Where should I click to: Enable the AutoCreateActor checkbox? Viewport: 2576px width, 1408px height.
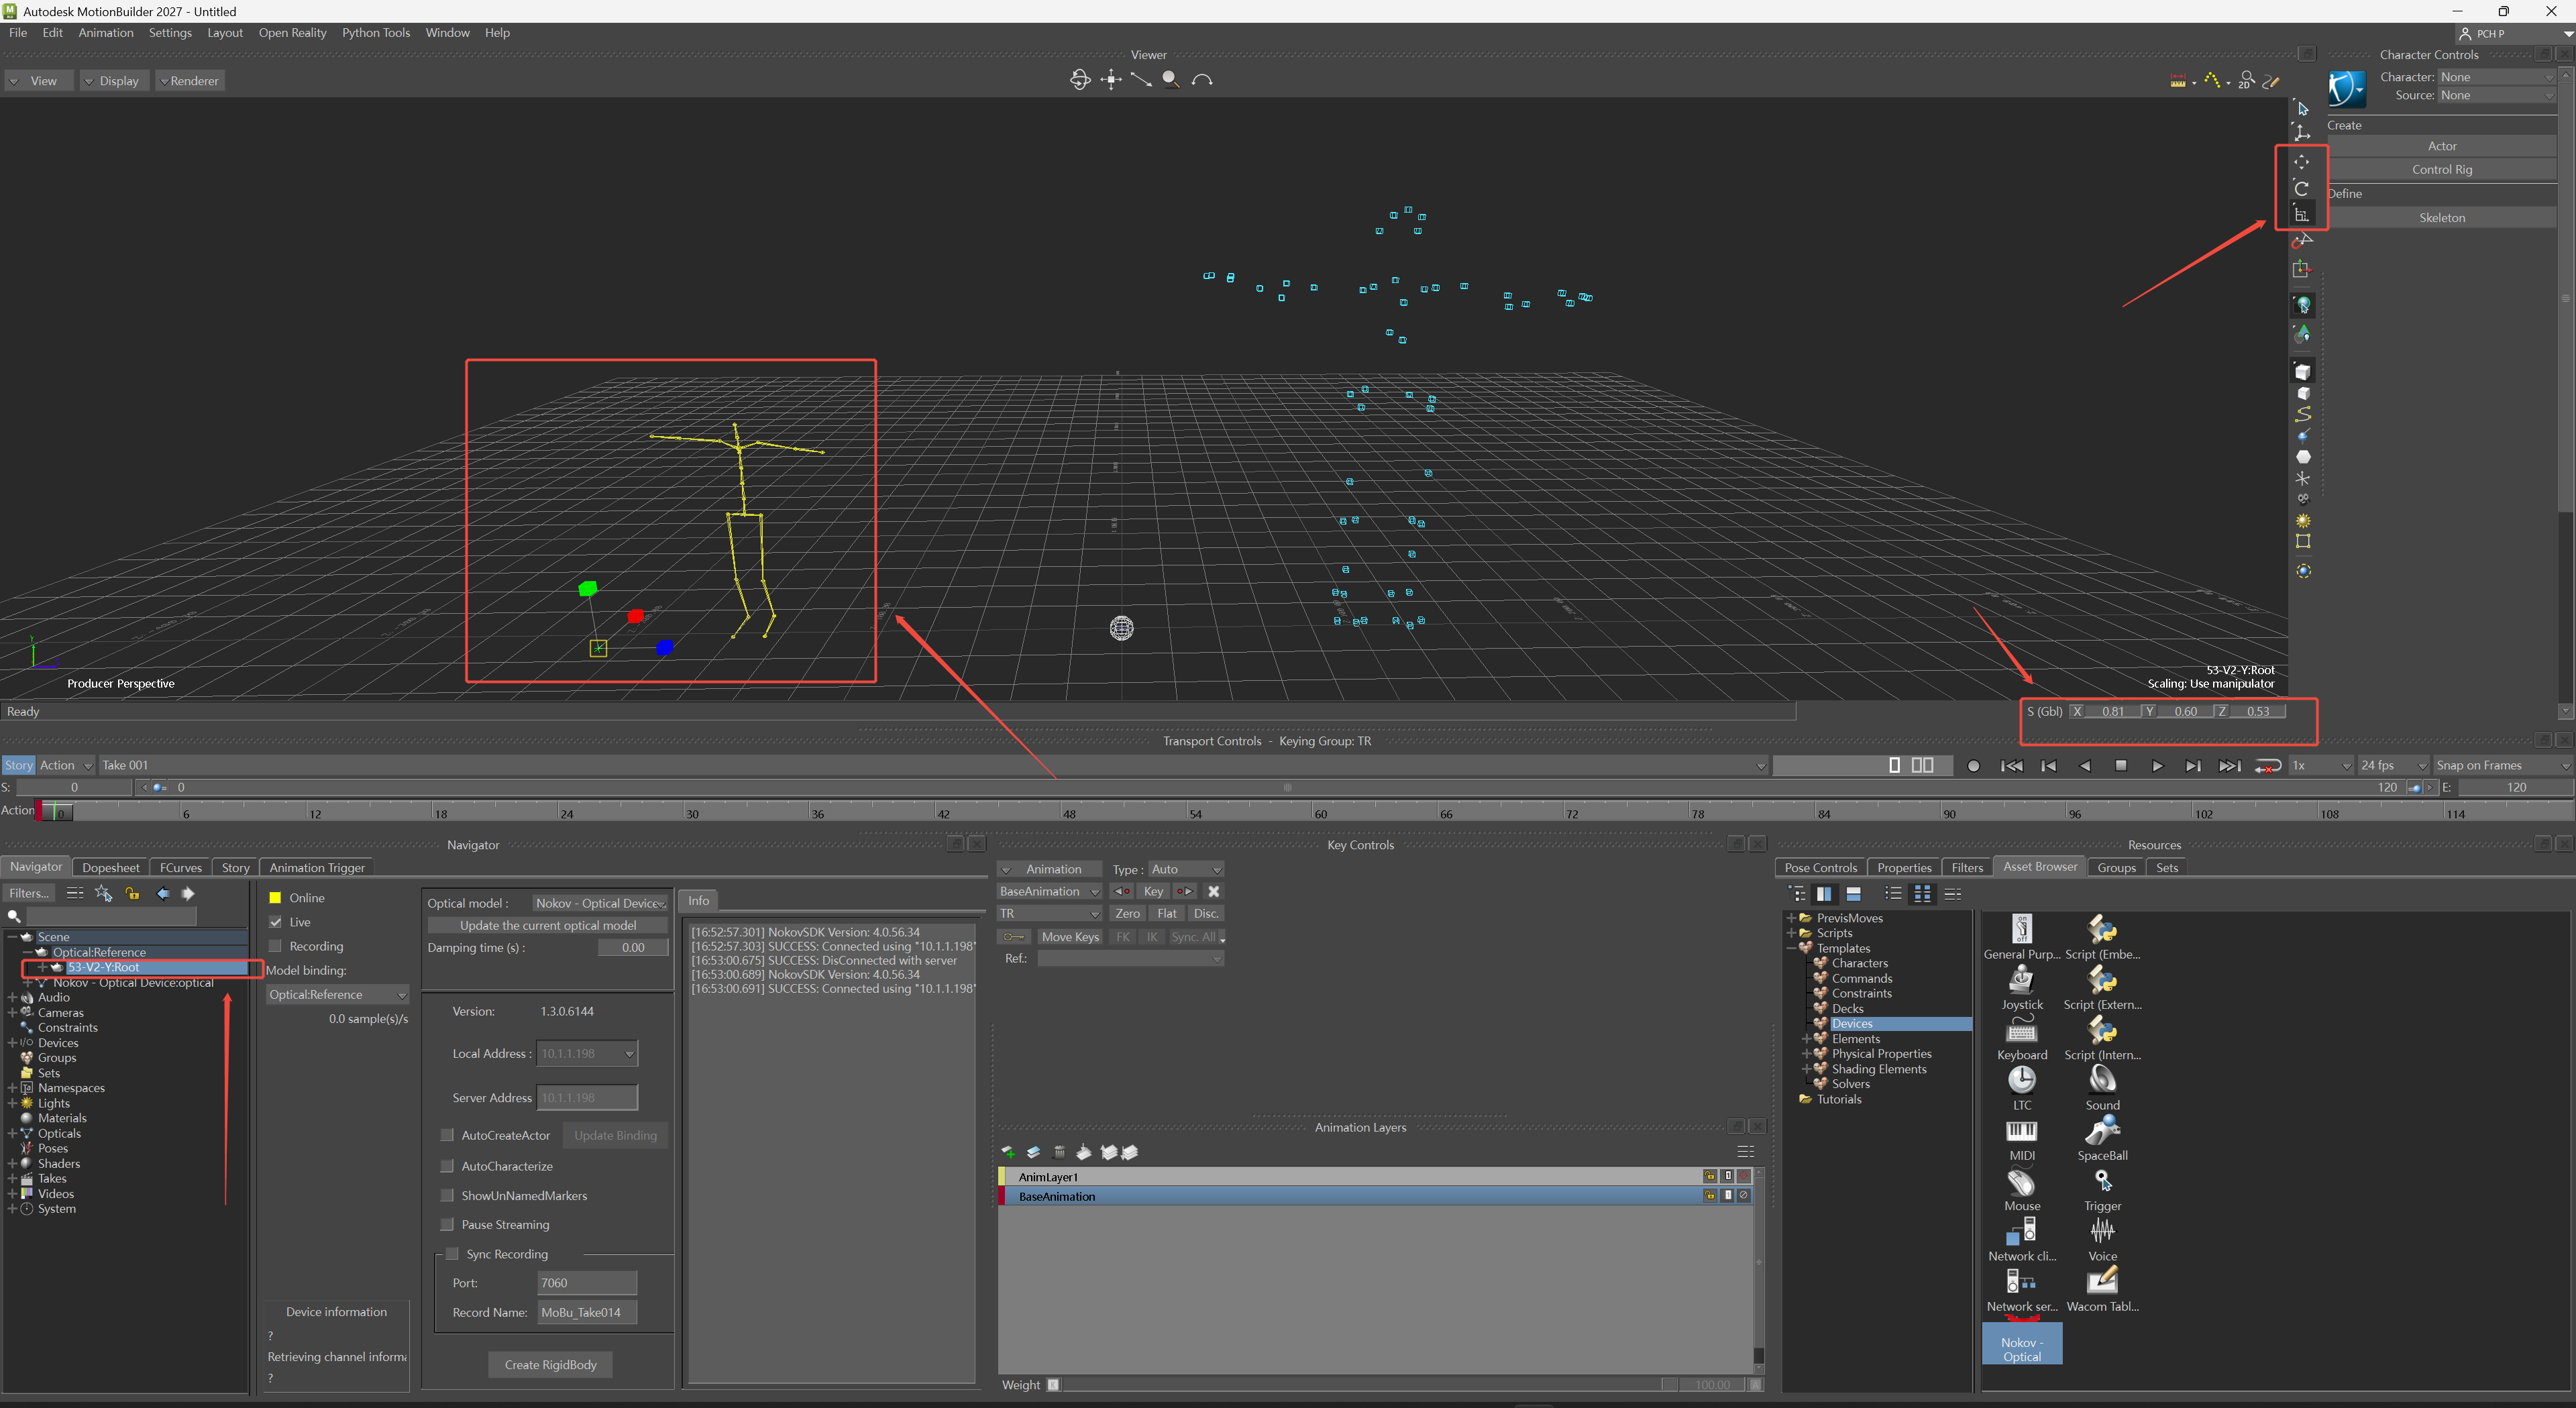pos(447,1135)
